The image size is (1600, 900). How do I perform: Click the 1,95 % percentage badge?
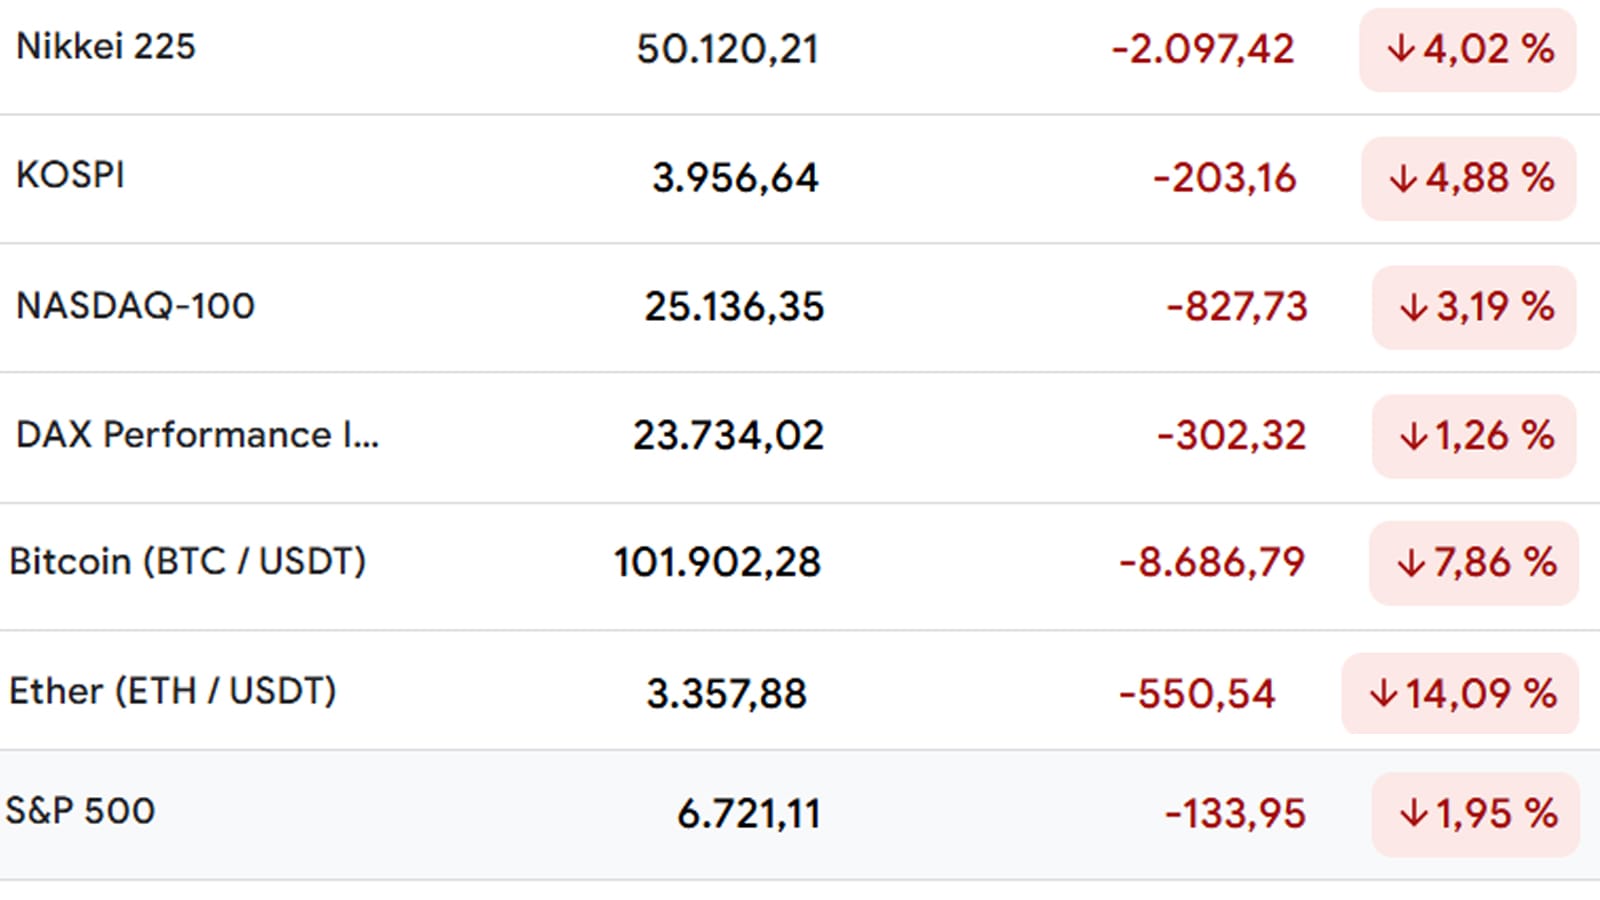click(1476, 814)
